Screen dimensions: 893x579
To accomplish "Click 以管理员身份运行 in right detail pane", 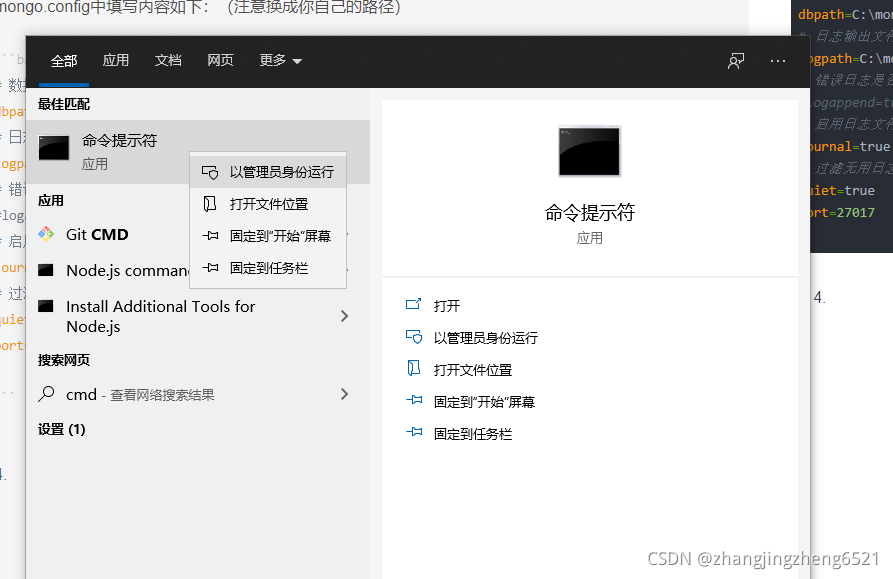I will (485, 338).
